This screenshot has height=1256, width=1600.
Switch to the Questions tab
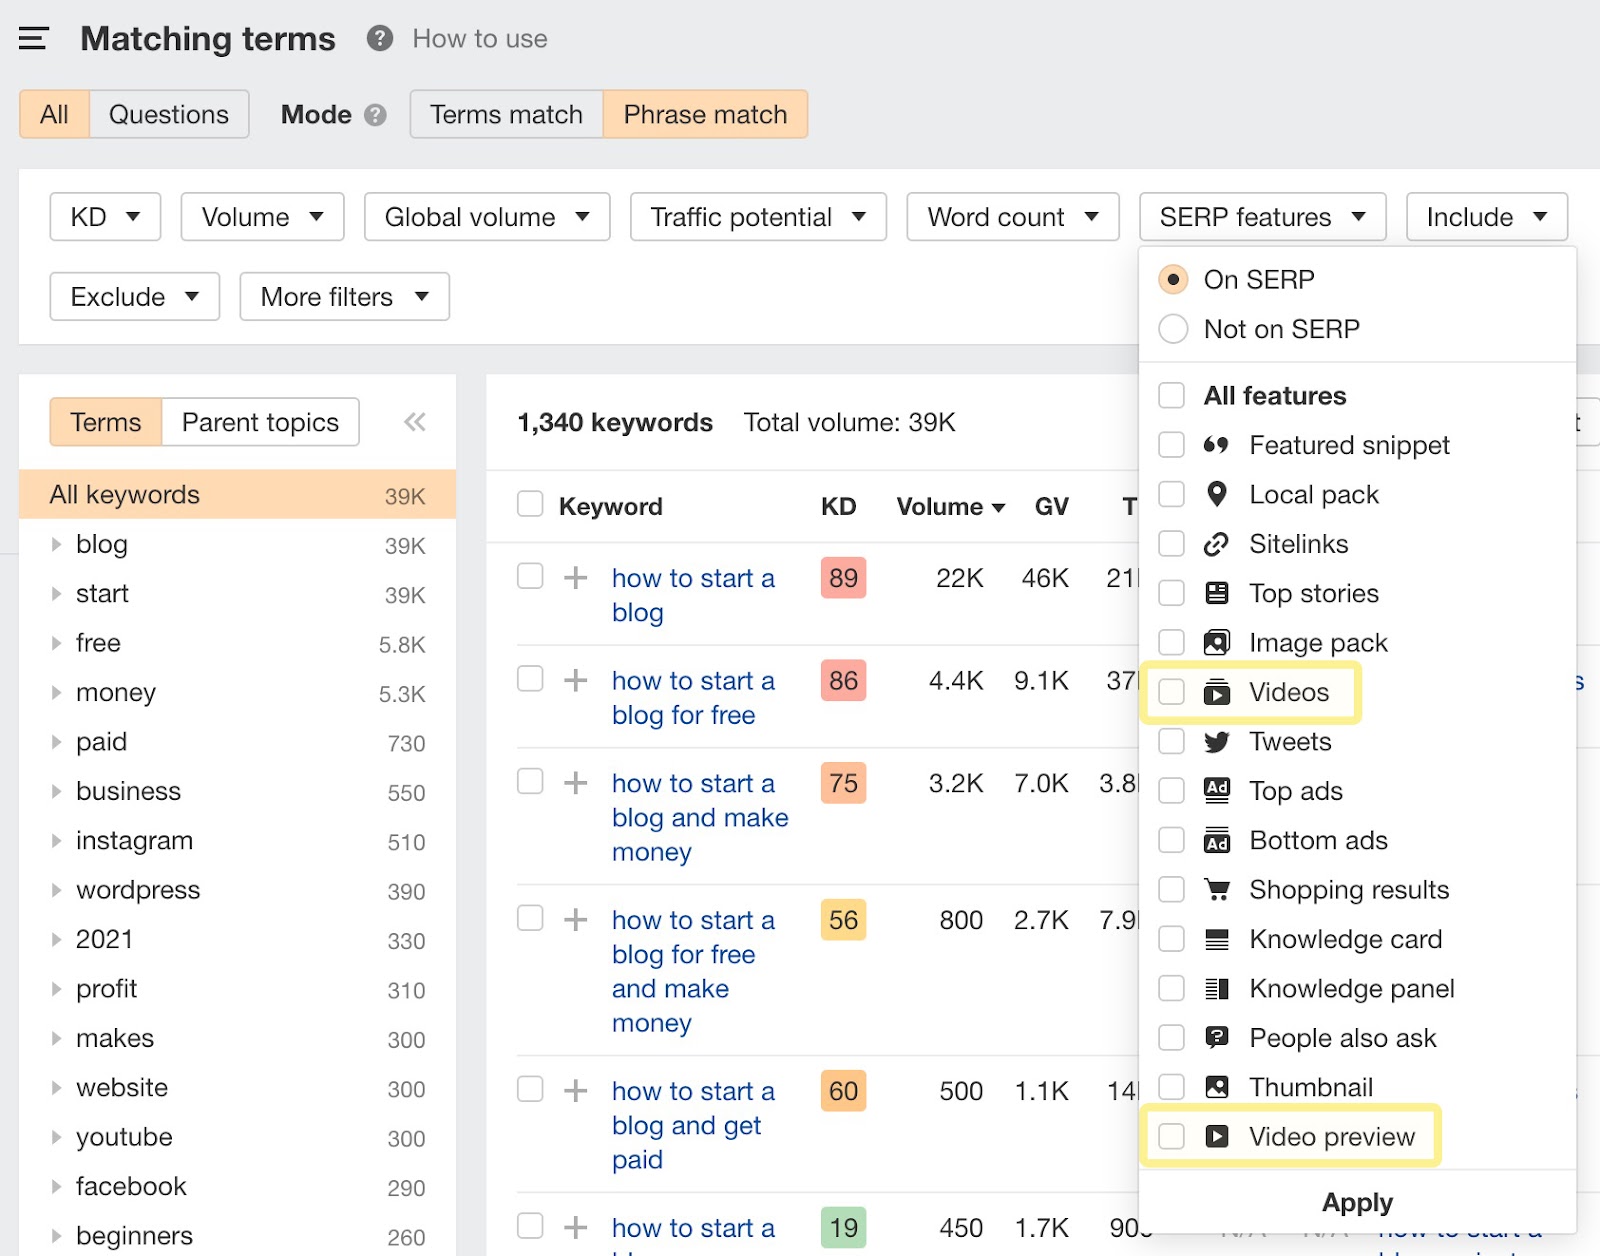168,114
